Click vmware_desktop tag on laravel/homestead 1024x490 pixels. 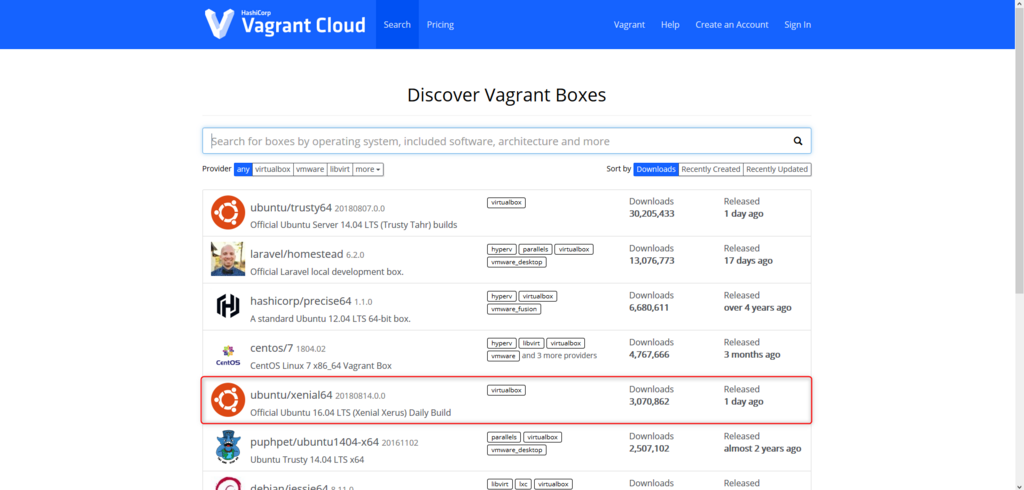tap(517, 262)
